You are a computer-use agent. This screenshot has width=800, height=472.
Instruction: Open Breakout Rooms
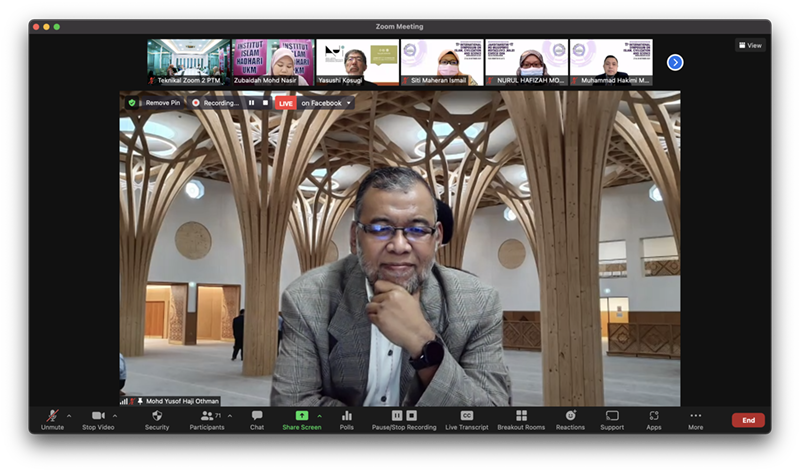coord(520,416)
